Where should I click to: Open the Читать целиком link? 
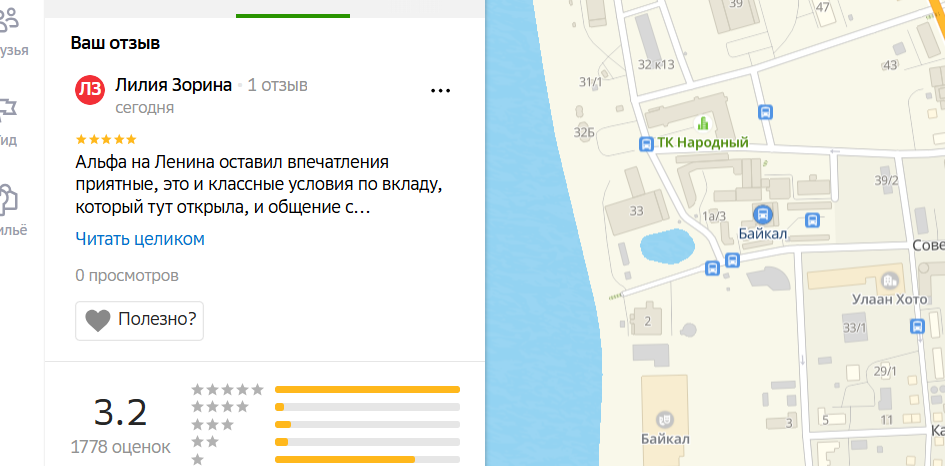(140, 239)
